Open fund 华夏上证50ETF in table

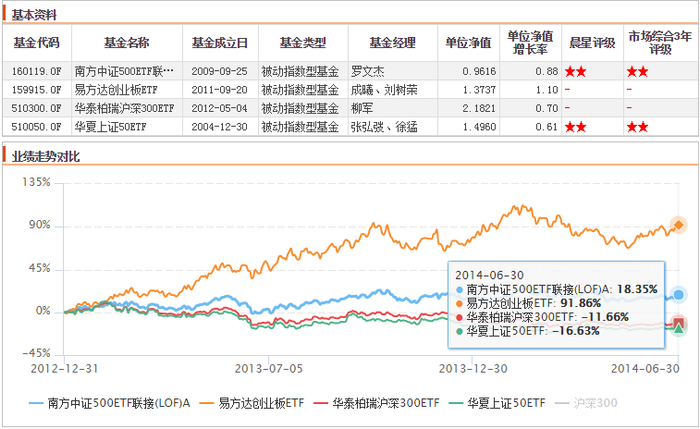pyautogui.click(x=110, y=127)
